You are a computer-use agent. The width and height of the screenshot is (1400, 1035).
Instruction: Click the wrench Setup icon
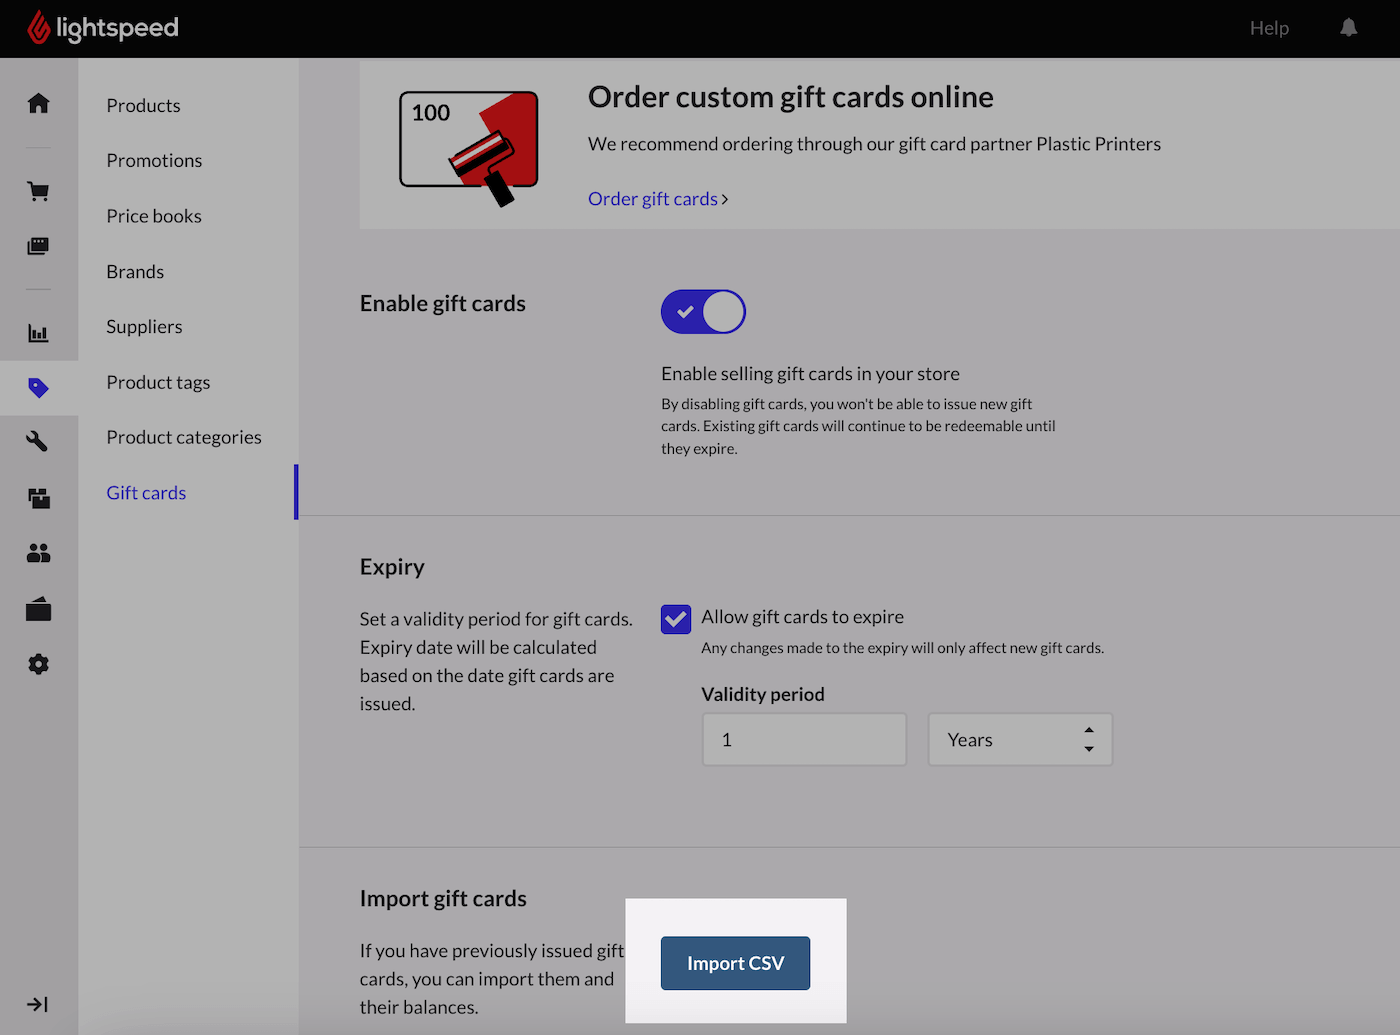point(38,441)
